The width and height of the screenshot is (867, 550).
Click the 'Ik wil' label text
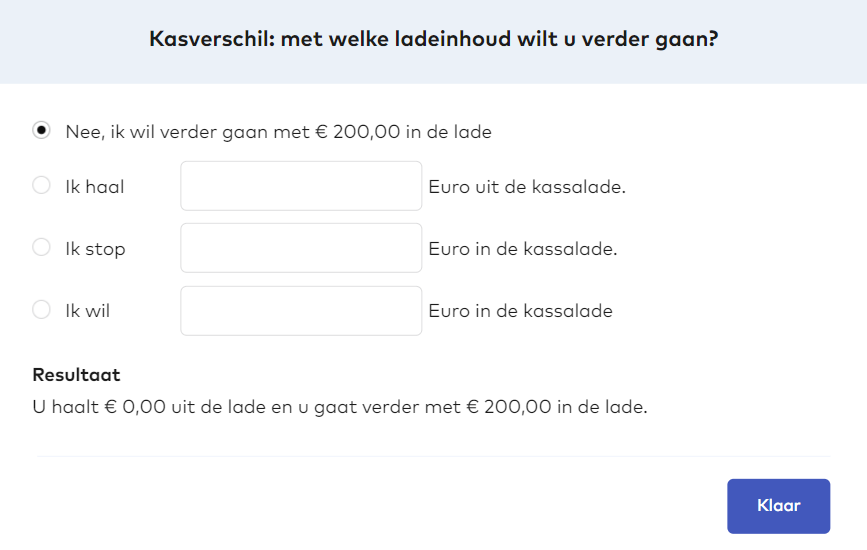click(88, 311)
